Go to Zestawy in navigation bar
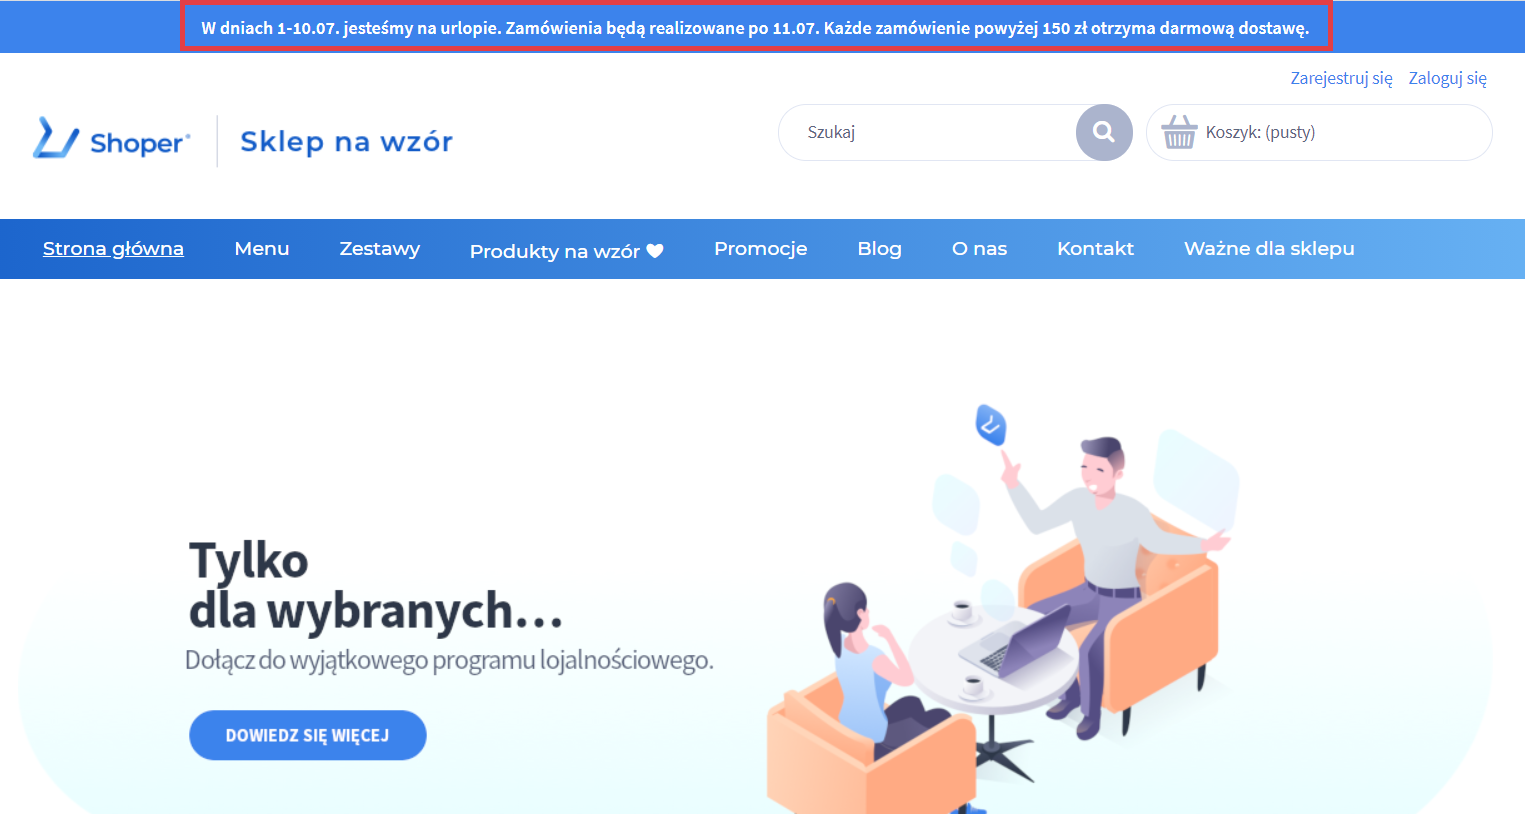This screenshot has width=1525, height=814. [380, 249]
